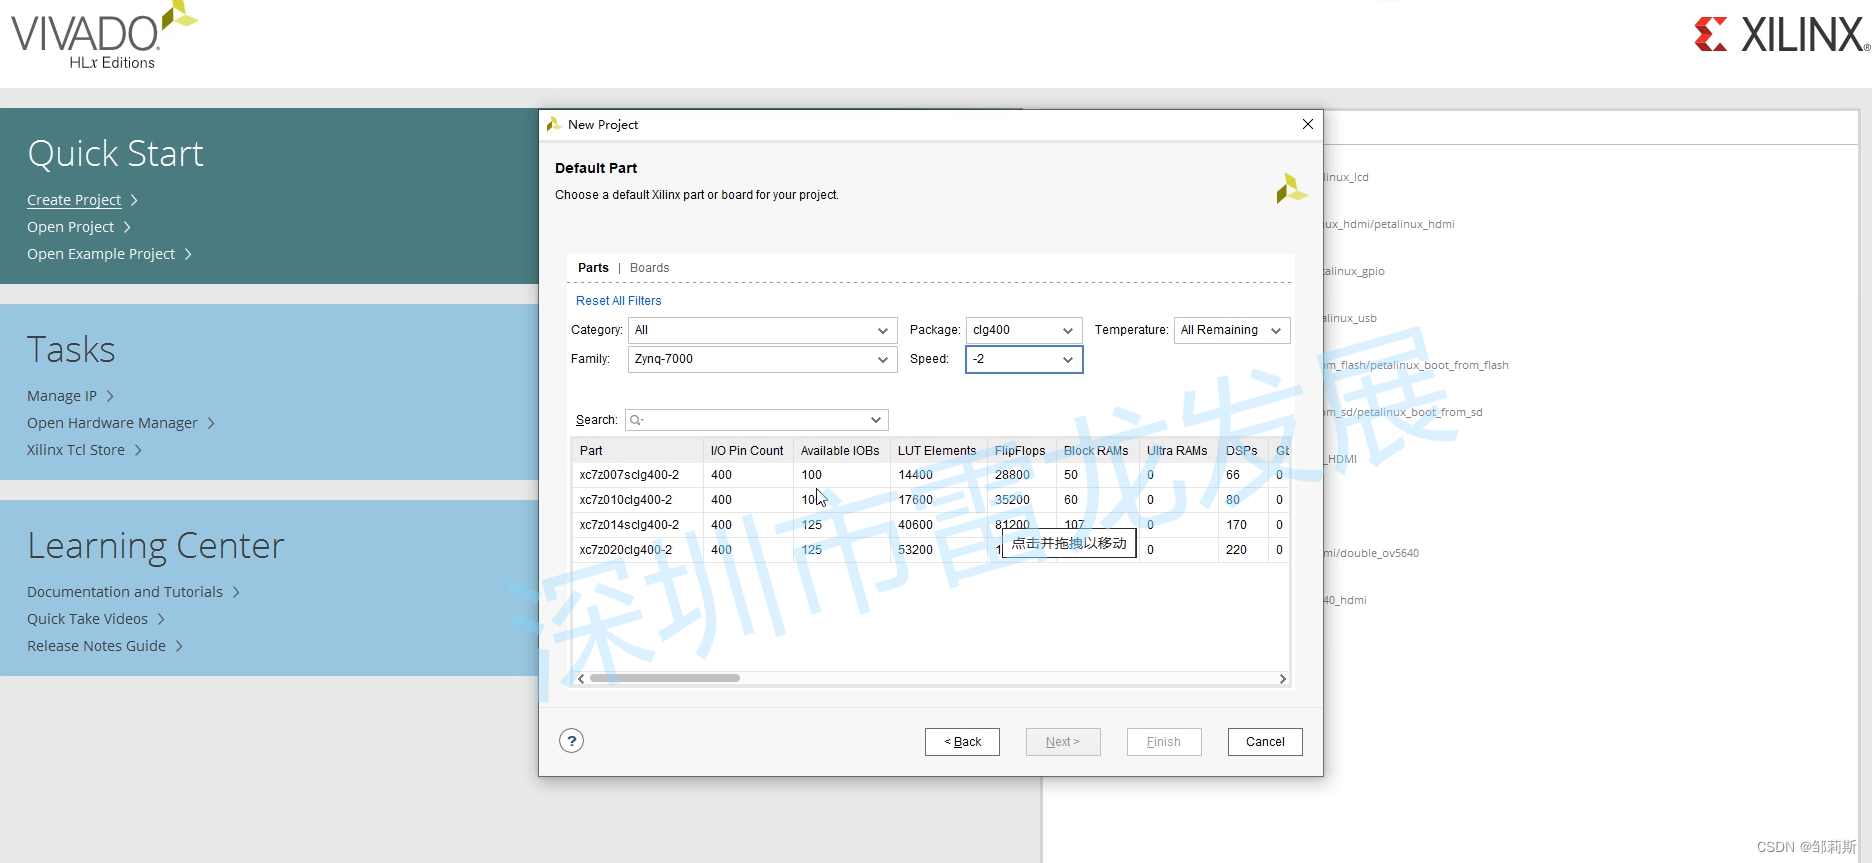Click the Cancel button

1265,742
